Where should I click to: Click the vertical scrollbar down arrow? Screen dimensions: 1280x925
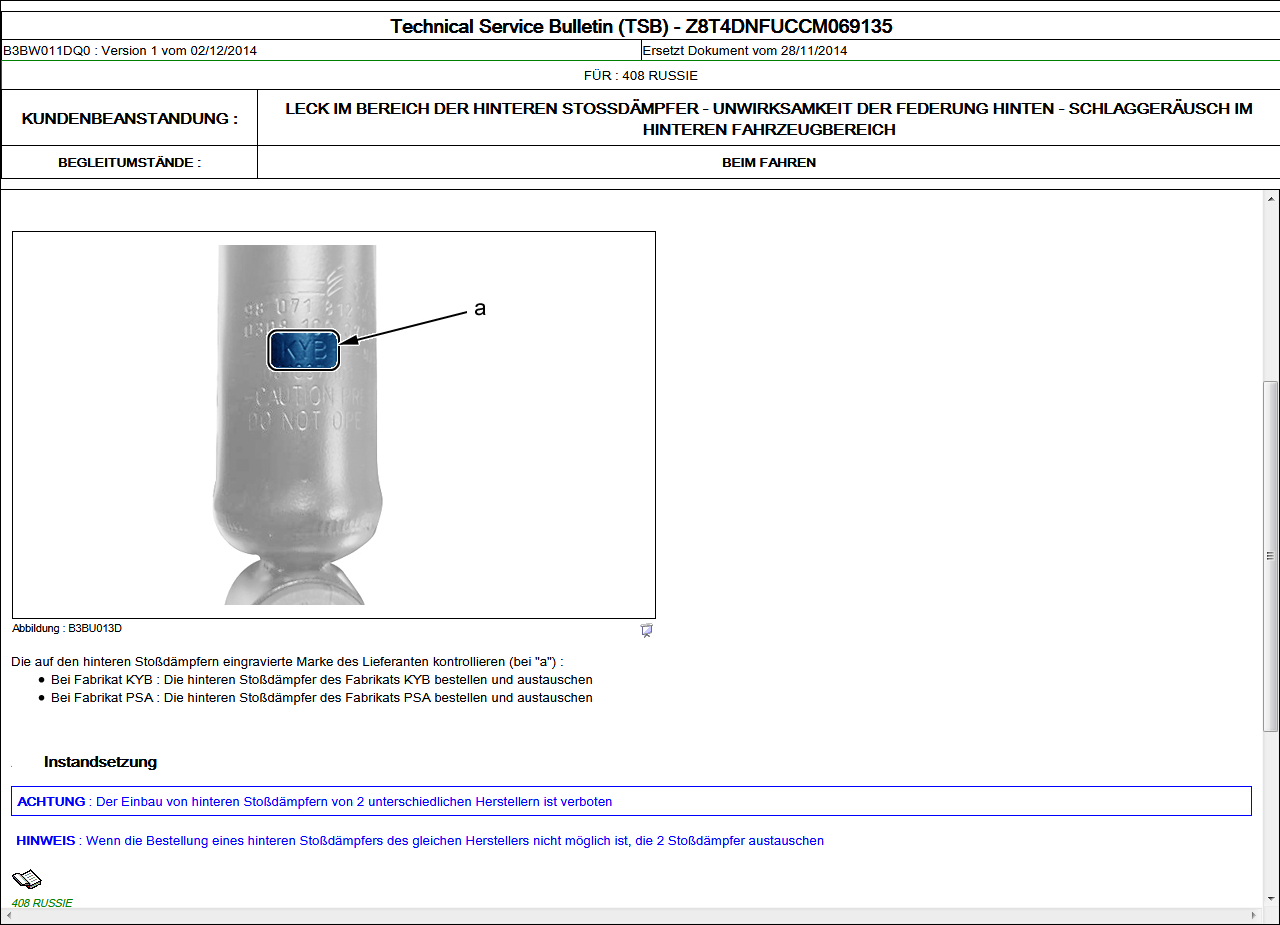[x=1271, y=898]
